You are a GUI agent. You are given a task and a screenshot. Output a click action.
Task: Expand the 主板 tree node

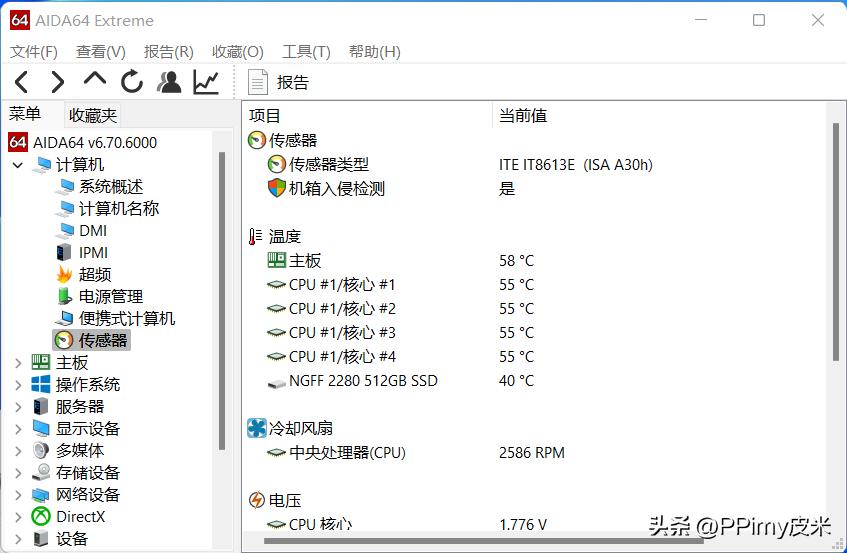[x=18, y=363]
